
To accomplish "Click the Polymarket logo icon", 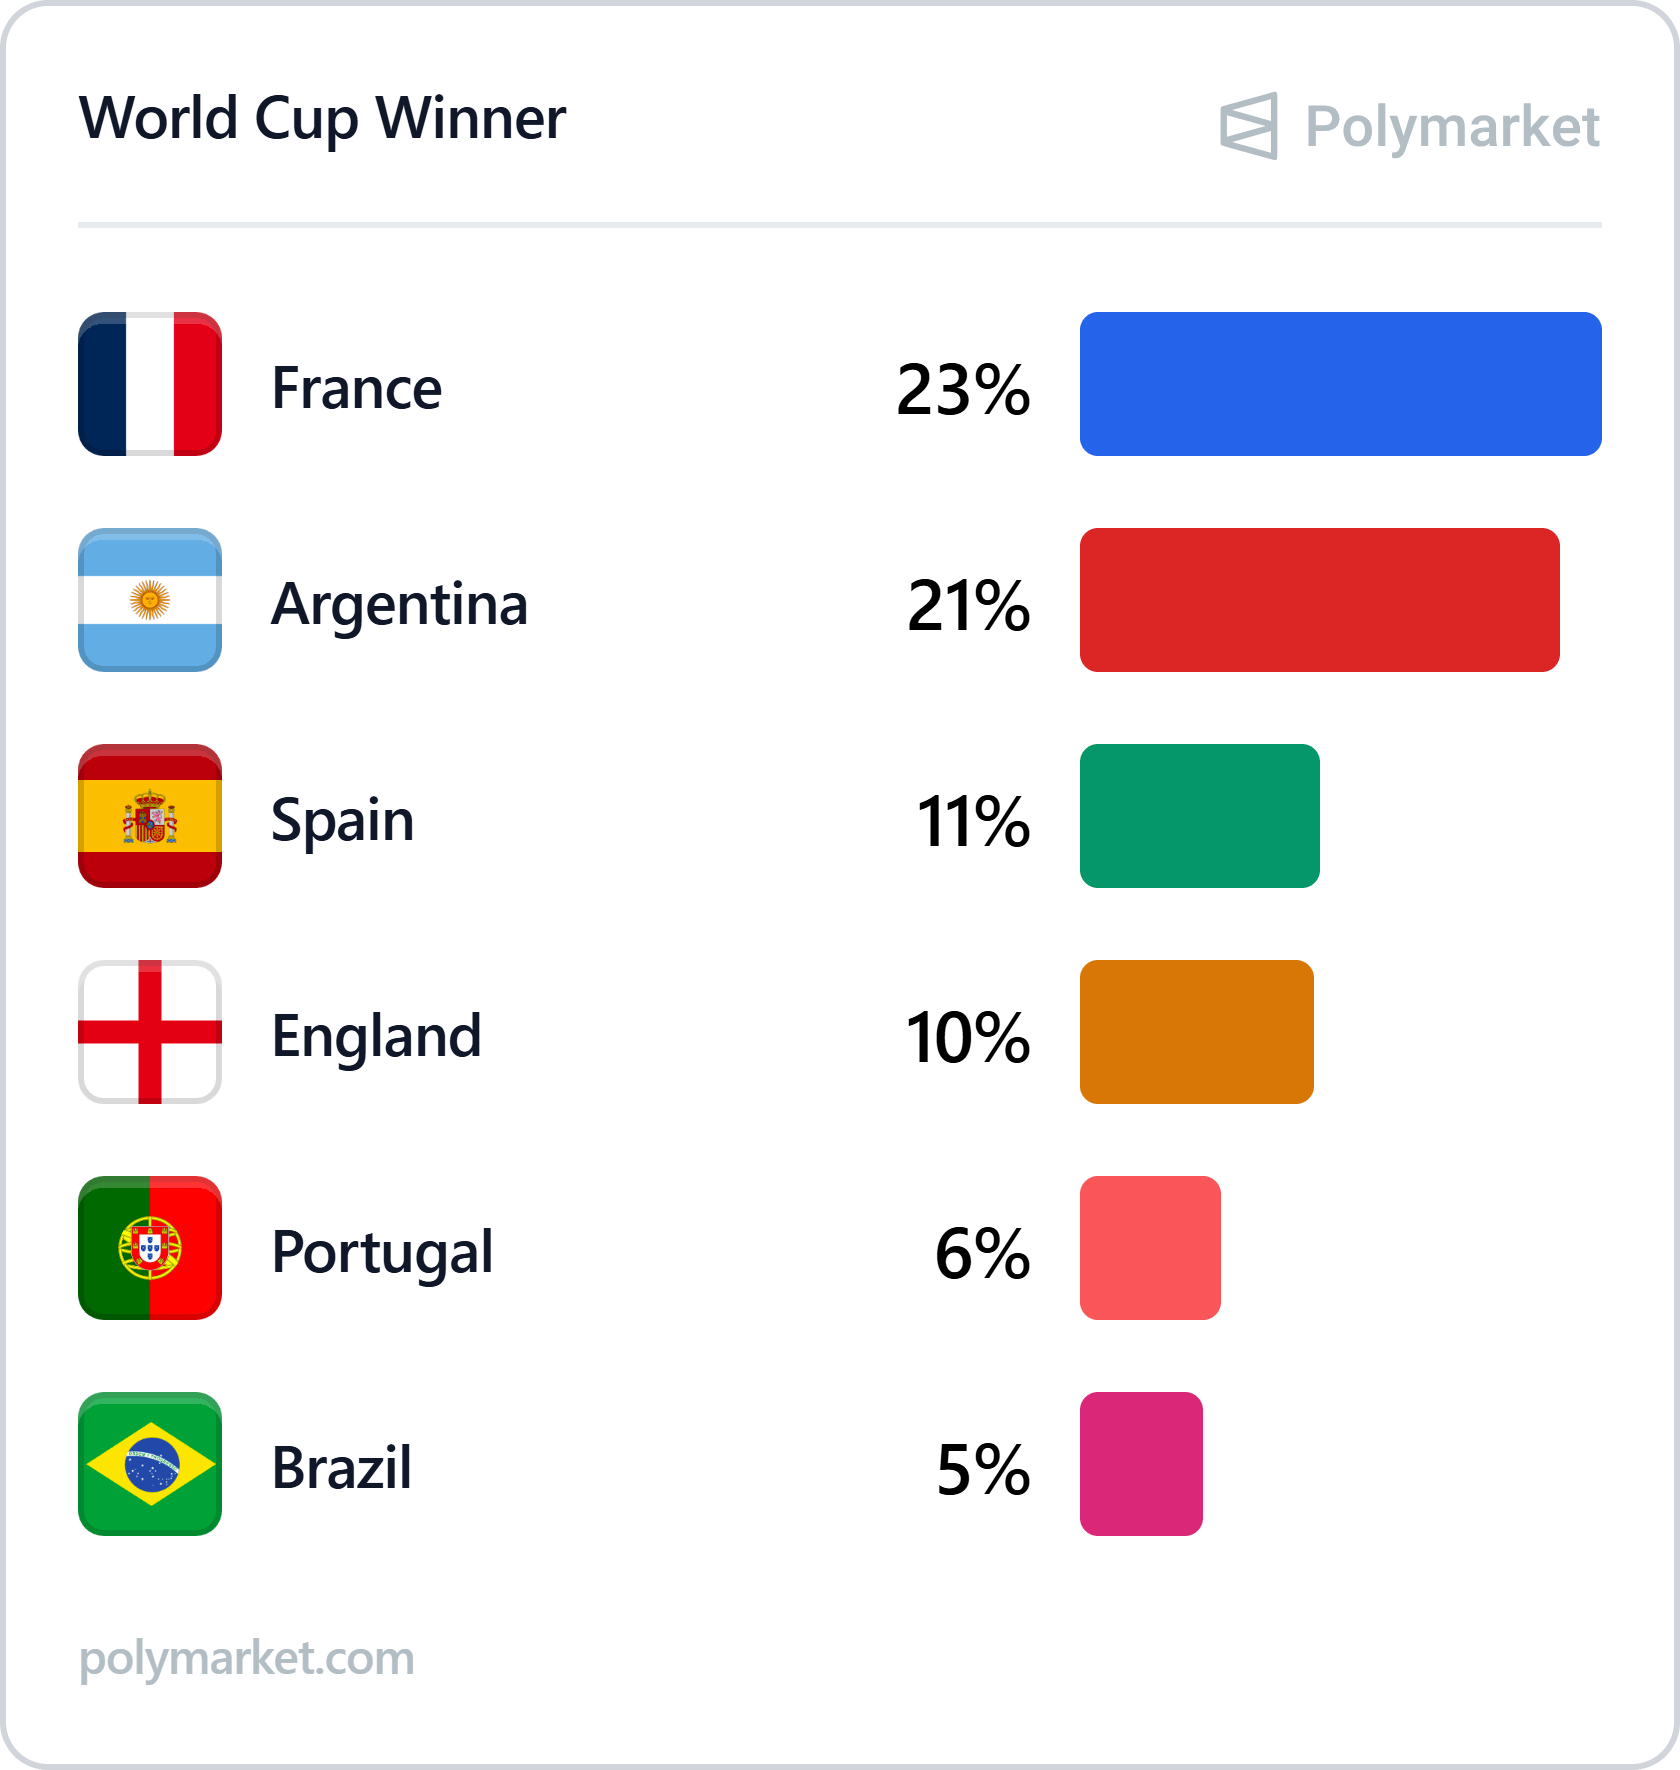I will 1249,126.
